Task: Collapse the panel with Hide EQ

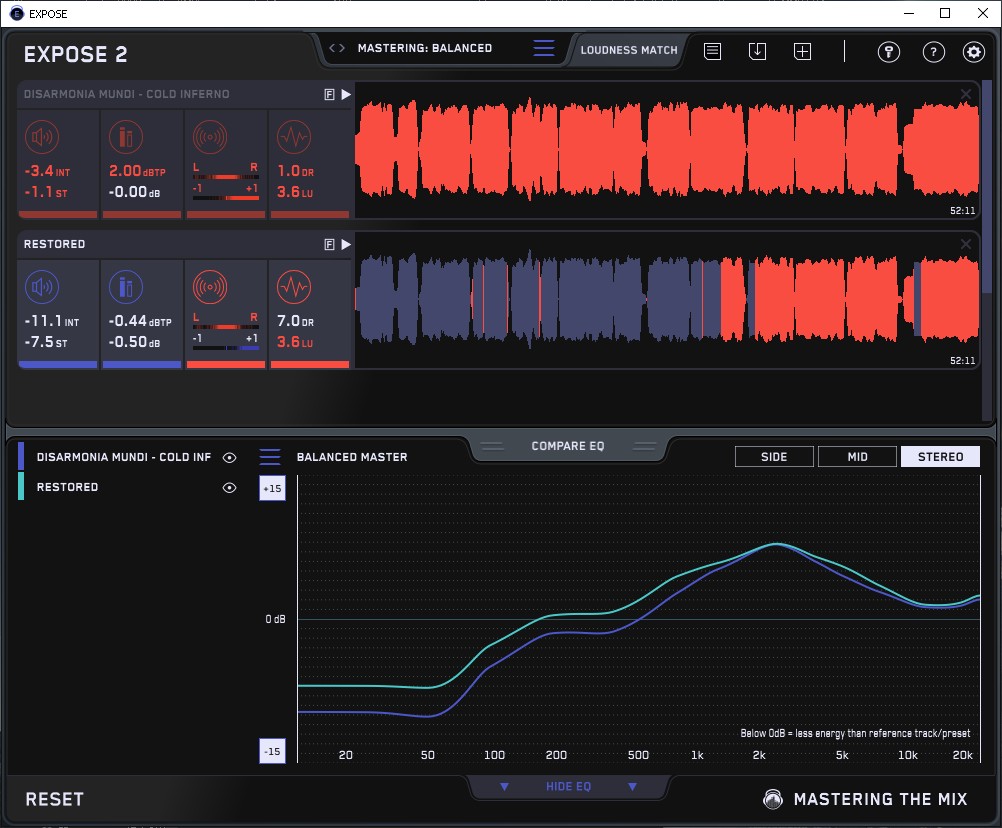Action: [568, 787]
